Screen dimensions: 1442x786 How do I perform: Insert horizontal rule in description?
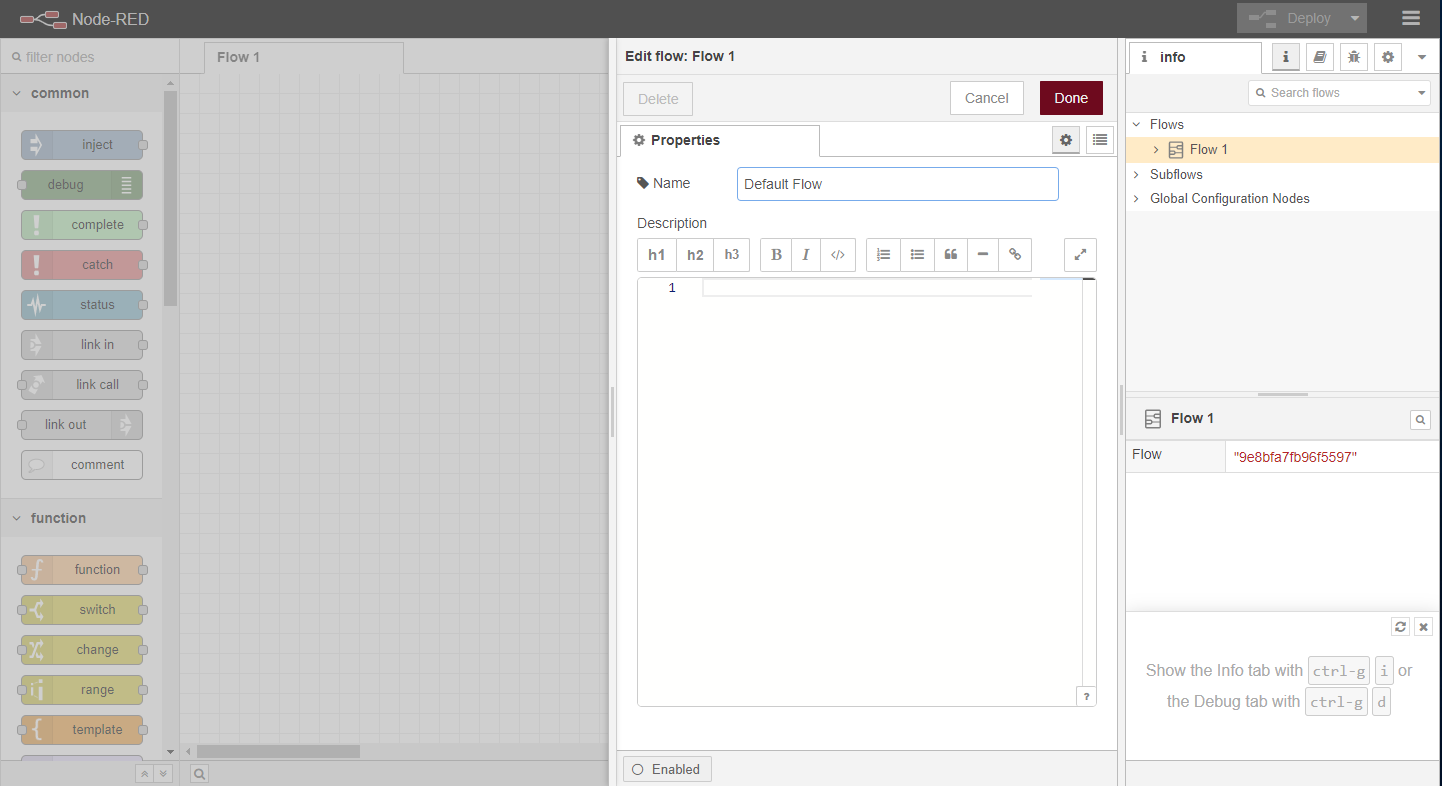[x=983, y=255]
